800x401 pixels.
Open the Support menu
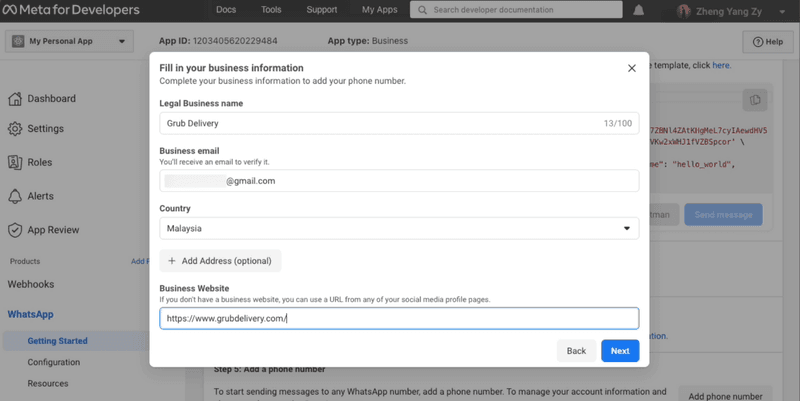[x=321, y=10]
